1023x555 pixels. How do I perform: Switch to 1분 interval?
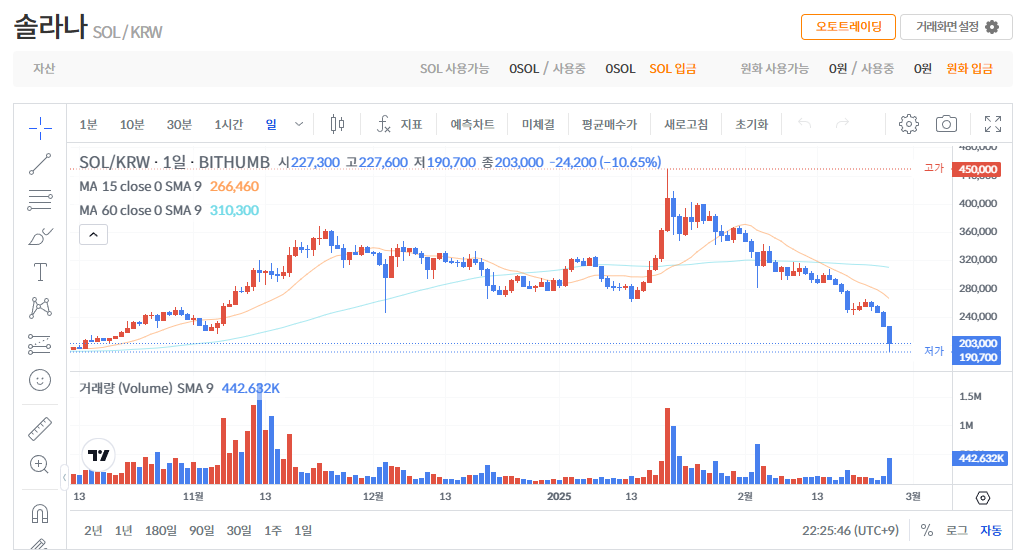pyautogui.click(x=88, y=125)
